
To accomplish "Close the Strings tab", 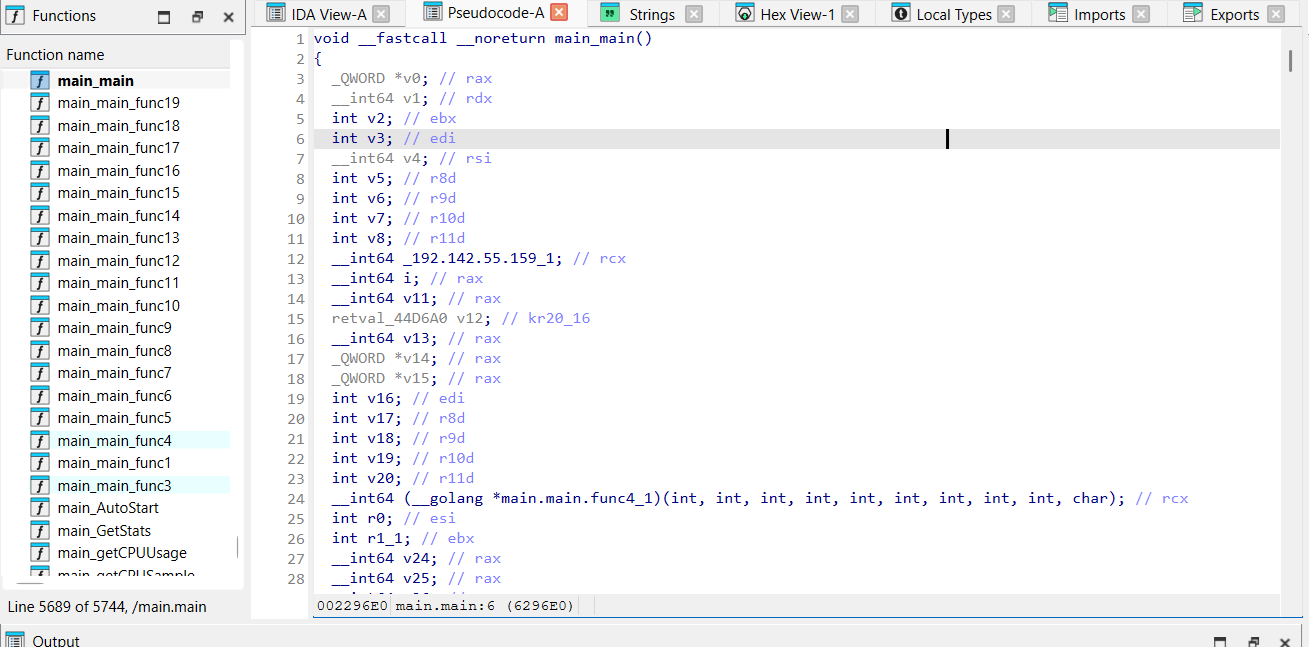I will point(694,14).
